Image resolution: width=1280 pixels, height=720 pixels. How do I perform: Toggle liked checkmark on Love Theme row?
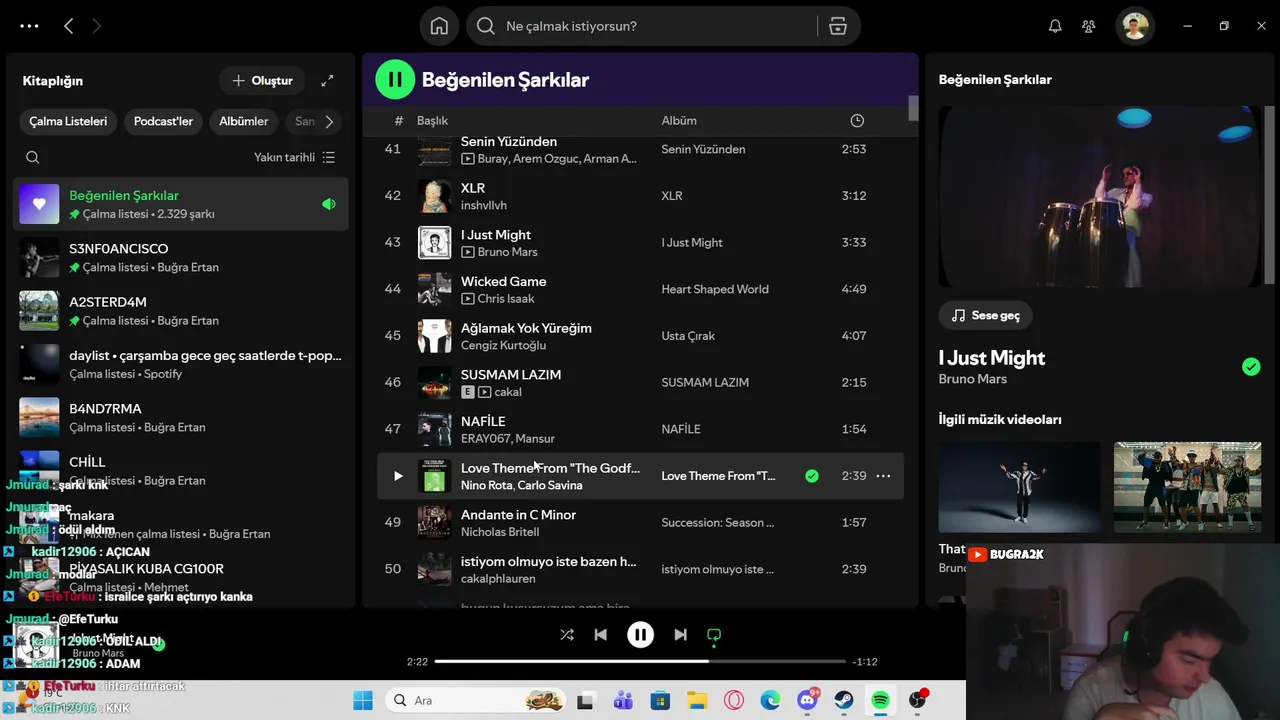(812, 476)
